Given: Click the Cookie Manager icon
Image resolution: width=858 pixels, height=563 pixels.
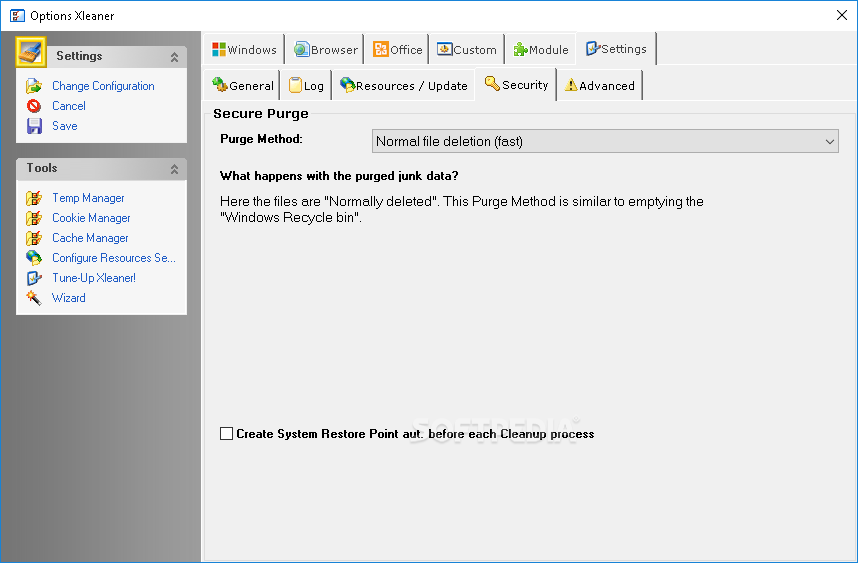Looking at the screenshot, I should click(34, 218).
